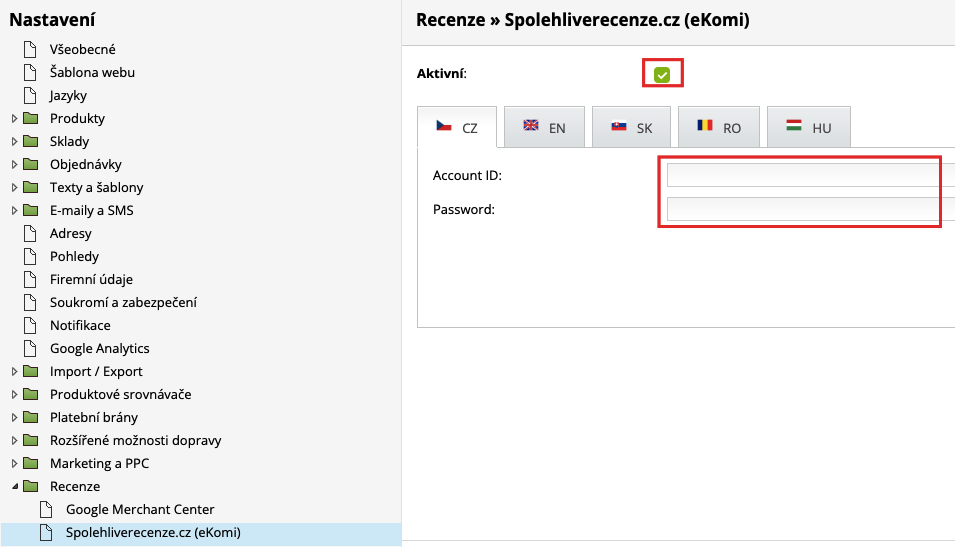Image resolution: width=955 pixels, height=547 pixels.
Task: Open Google Analytics settings item
Action: coord(99,348)
